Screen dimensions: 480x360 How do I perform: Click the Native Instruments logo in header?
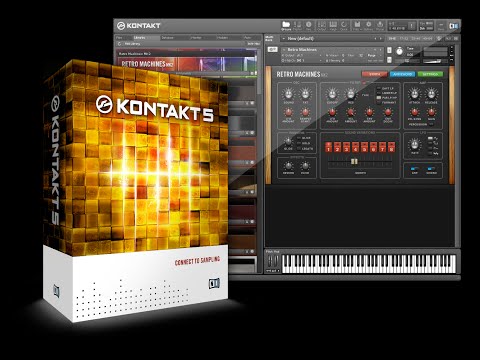453,26
